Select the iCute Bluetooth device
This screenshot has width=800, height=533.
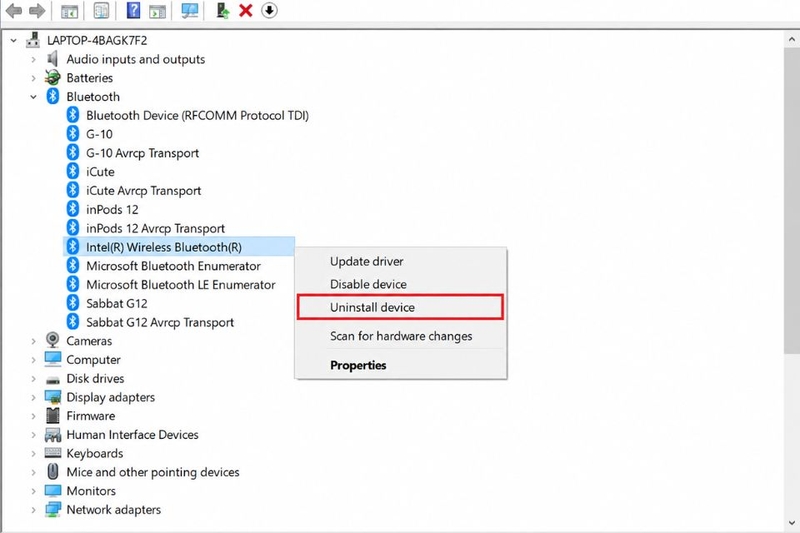(x=100, y=172)
